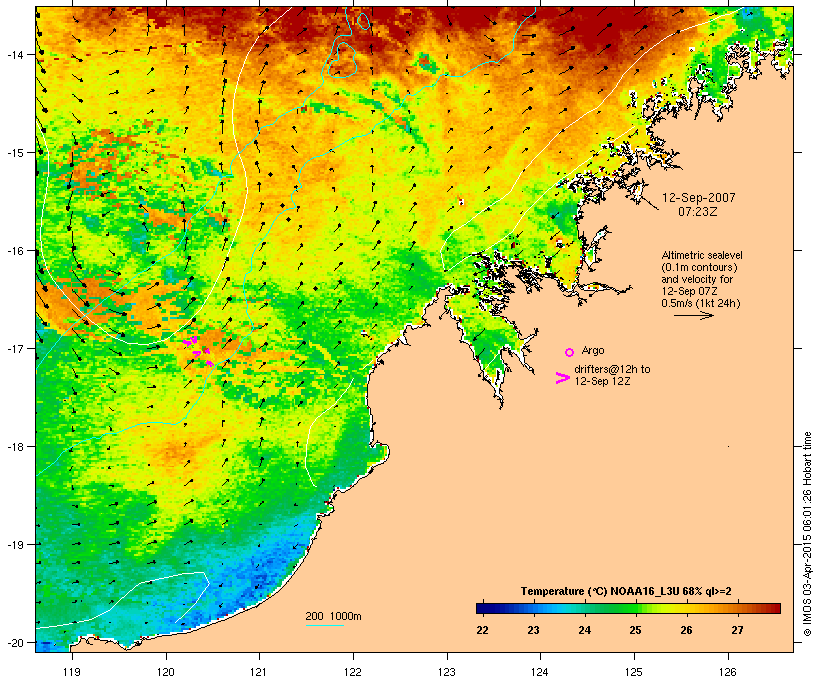Click the dark blue end of temperature colorbar
Screen dimensions: 820x680
tap(484, 608)
